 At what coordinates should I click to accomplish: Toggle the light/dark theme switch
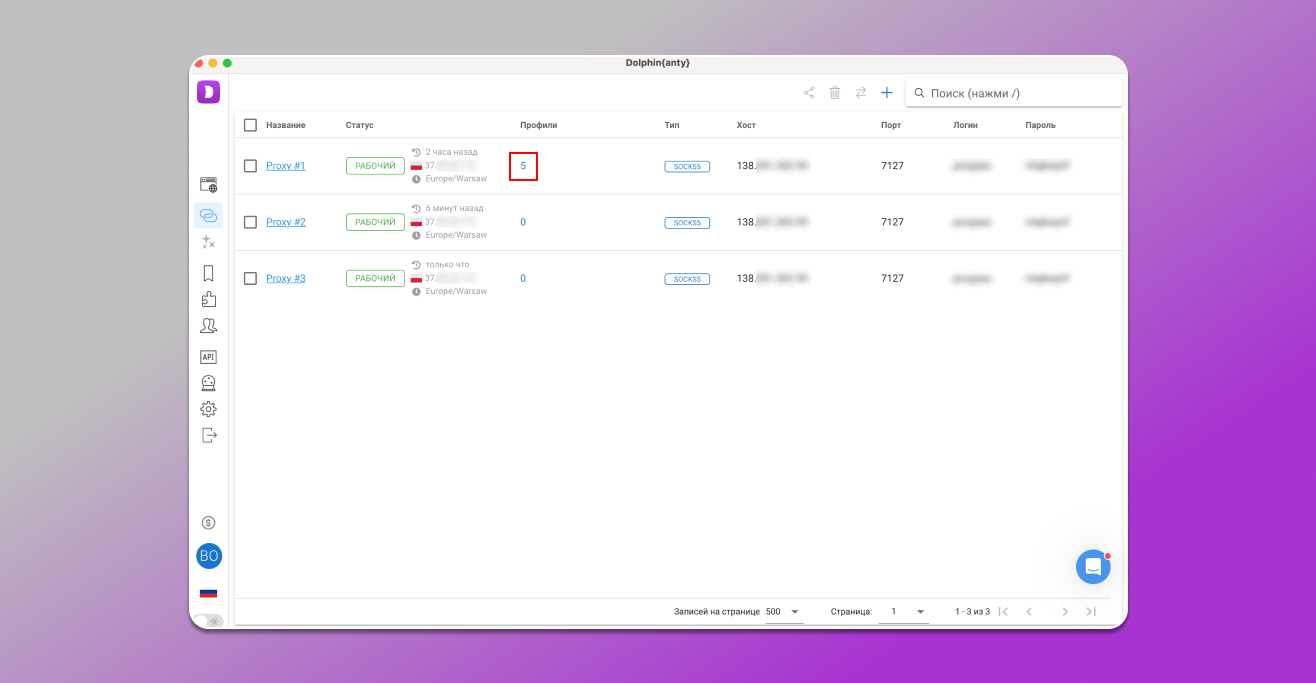(208, 621)
